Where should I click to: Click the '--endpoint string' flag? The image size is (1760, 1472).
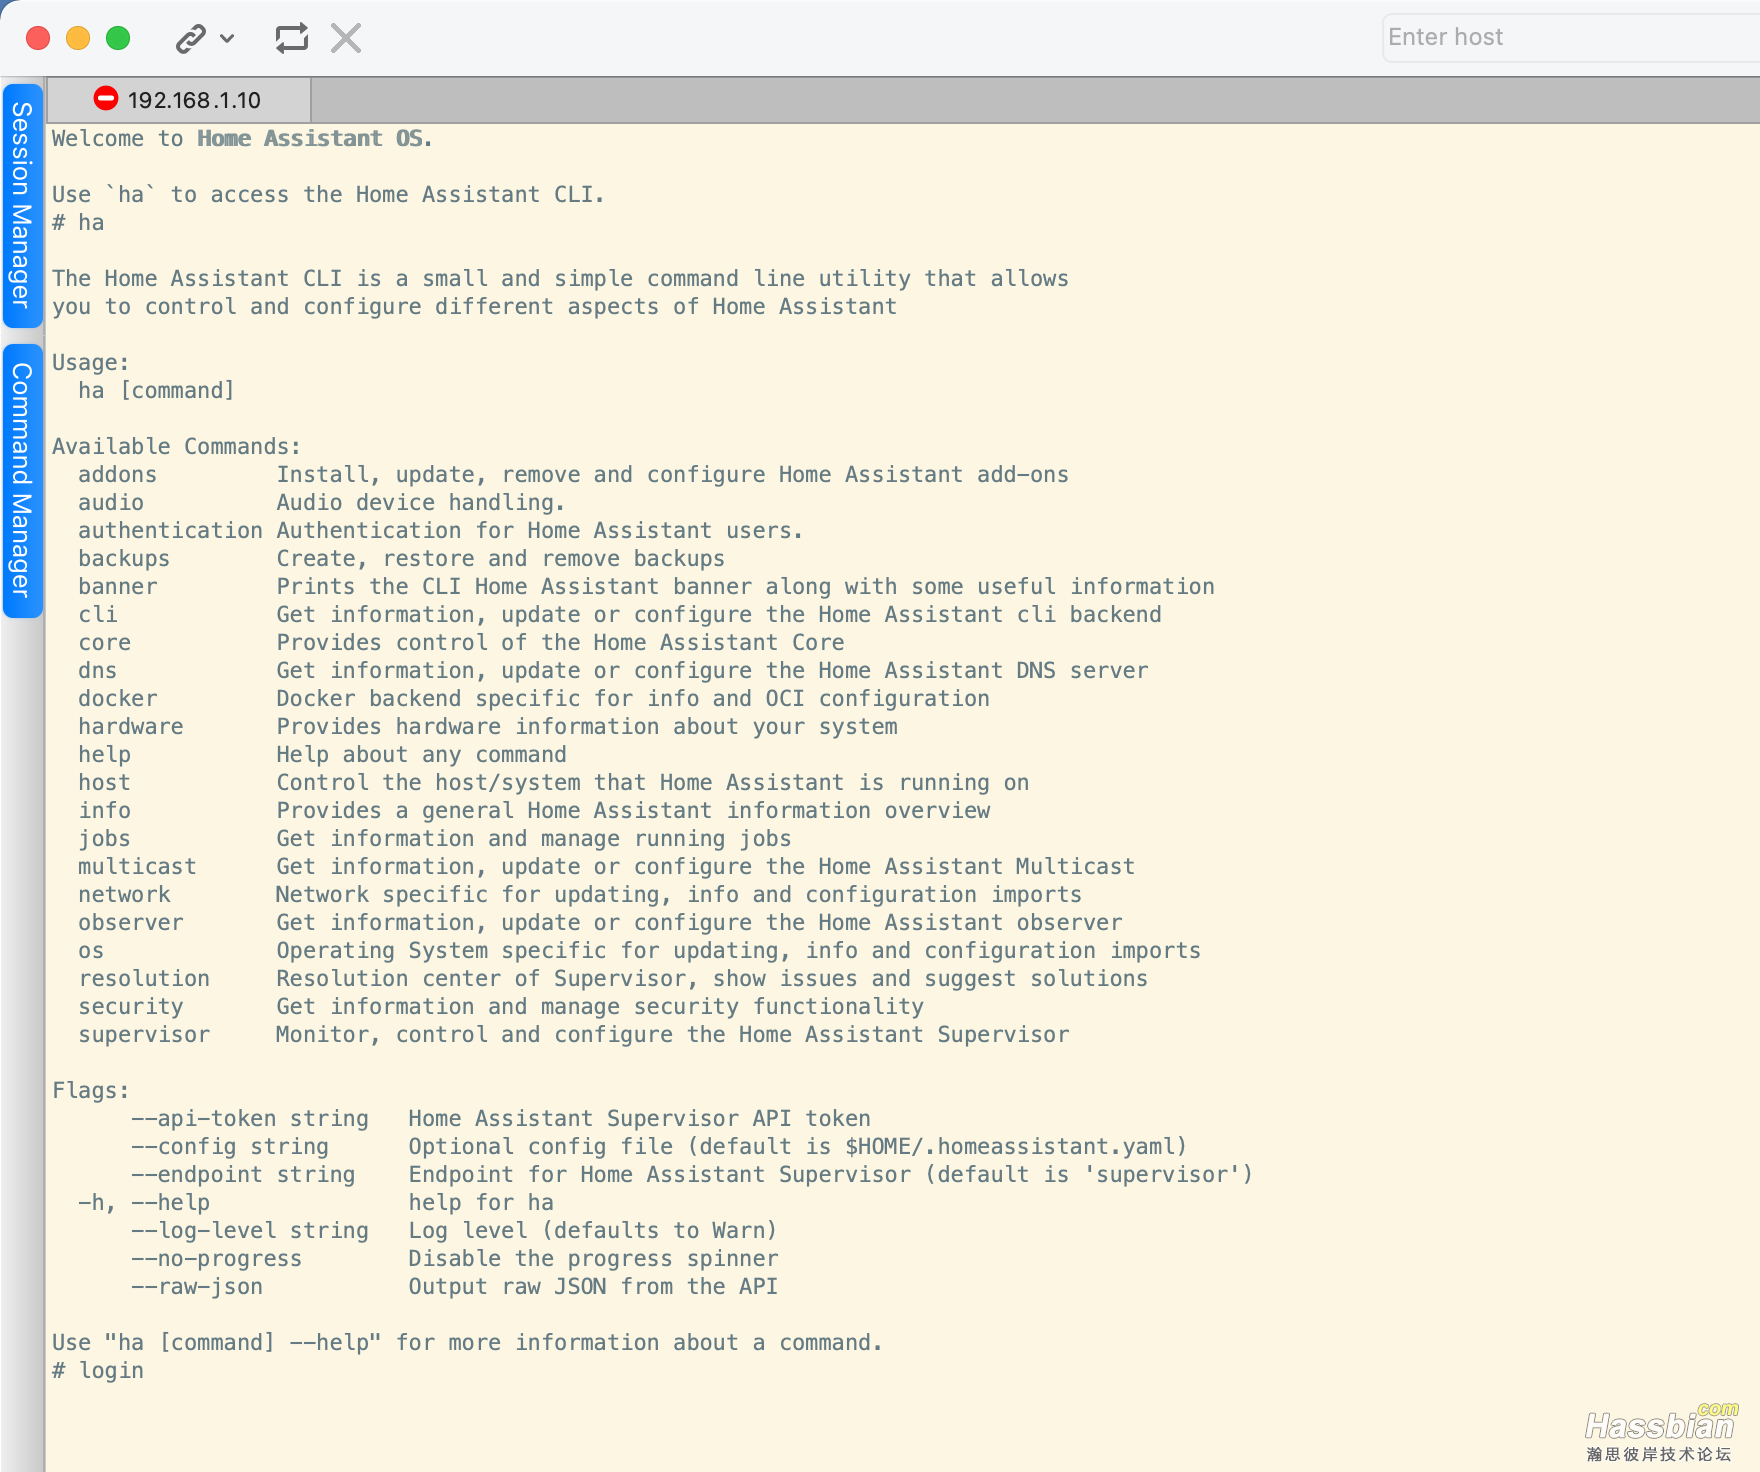[243, 1175]
